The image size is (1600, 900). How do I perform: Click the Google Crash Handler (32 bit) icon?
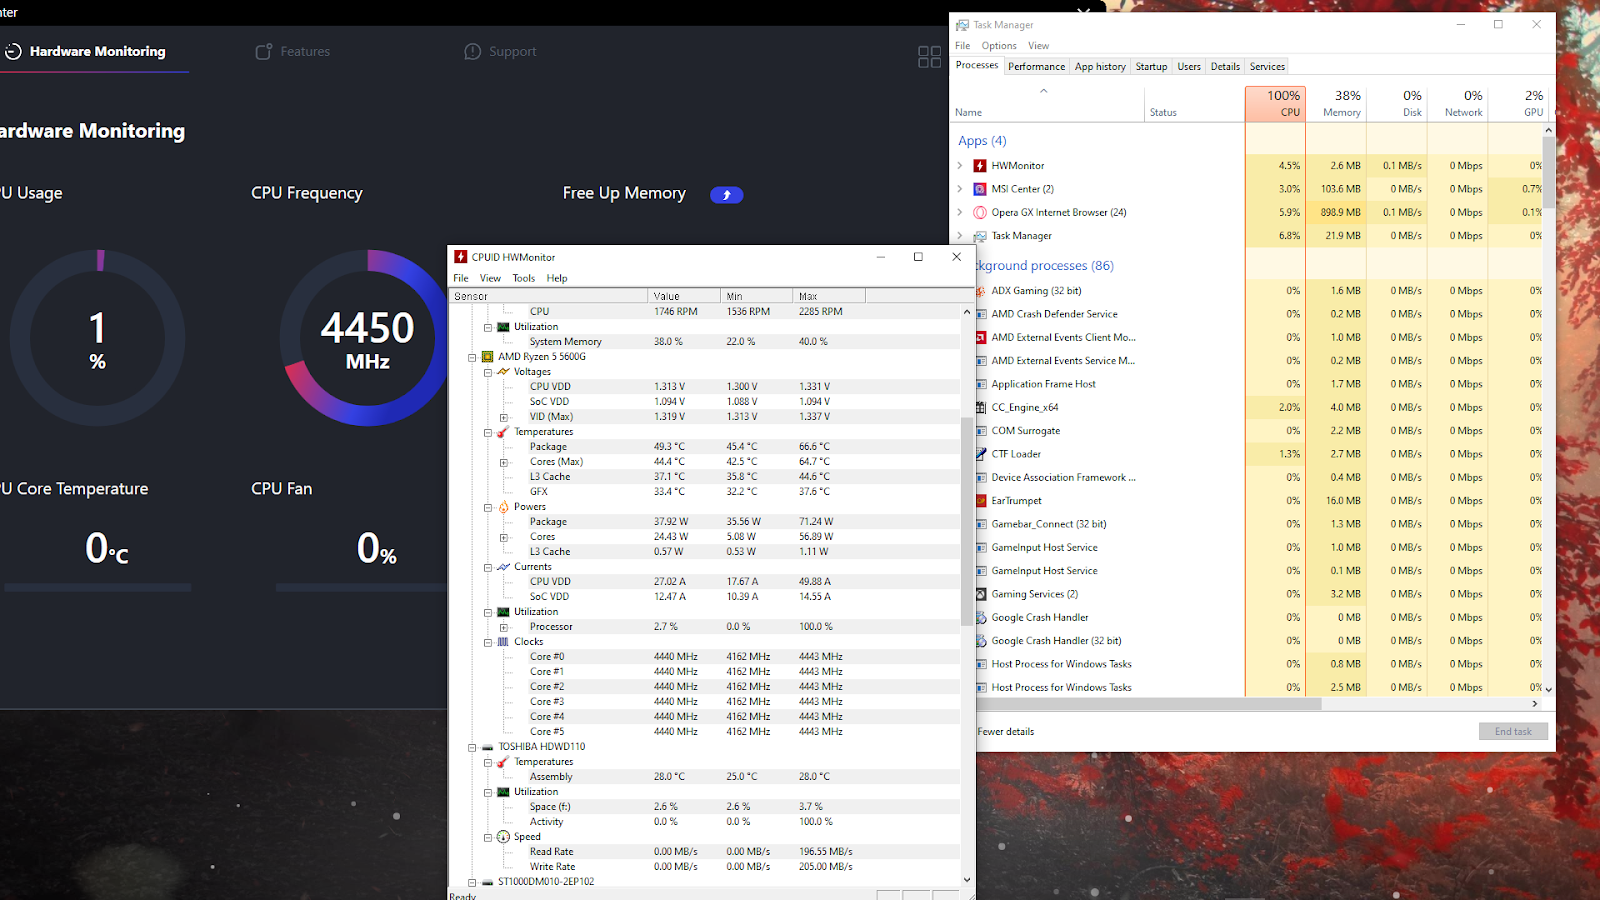click(x=981, y=641)
